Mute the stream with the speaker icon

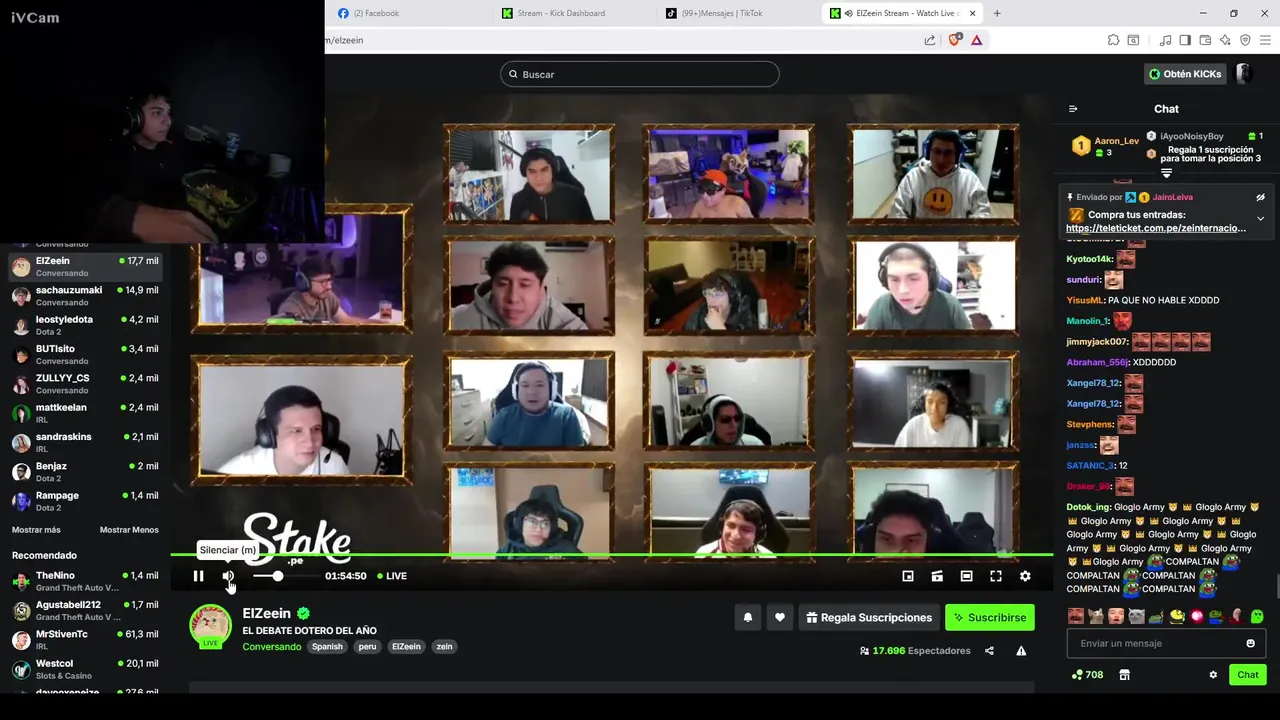click(x=228, y=576)
